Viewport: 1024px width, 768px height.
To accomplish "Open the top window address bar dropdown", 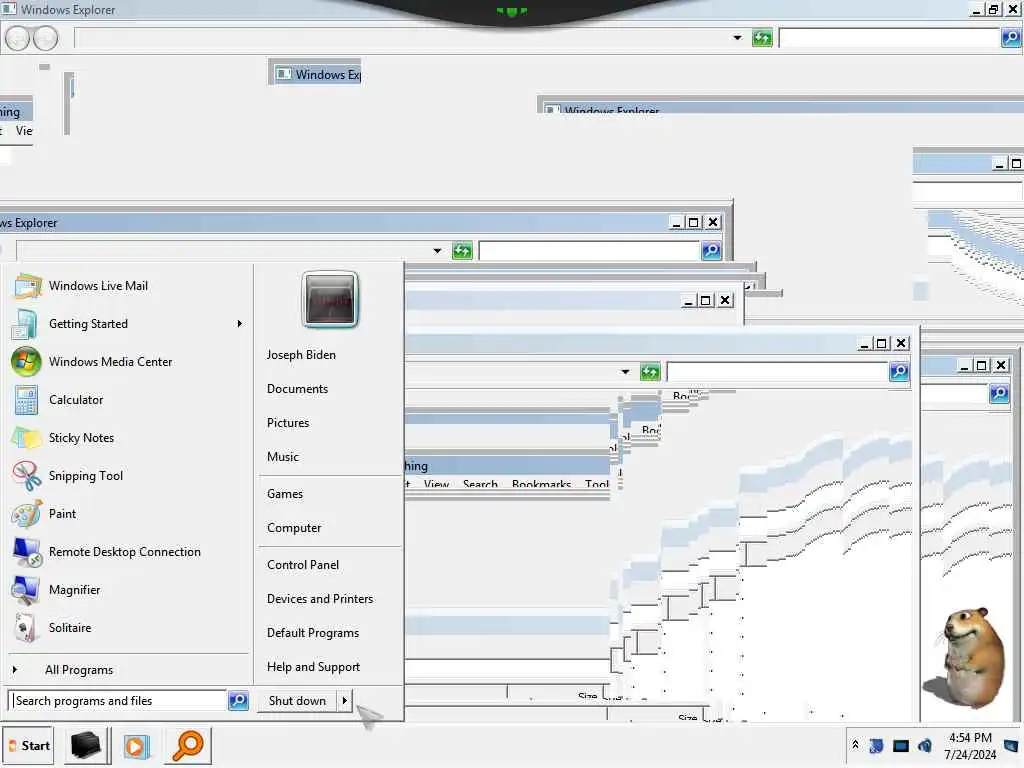I will [x=737, y=38].
